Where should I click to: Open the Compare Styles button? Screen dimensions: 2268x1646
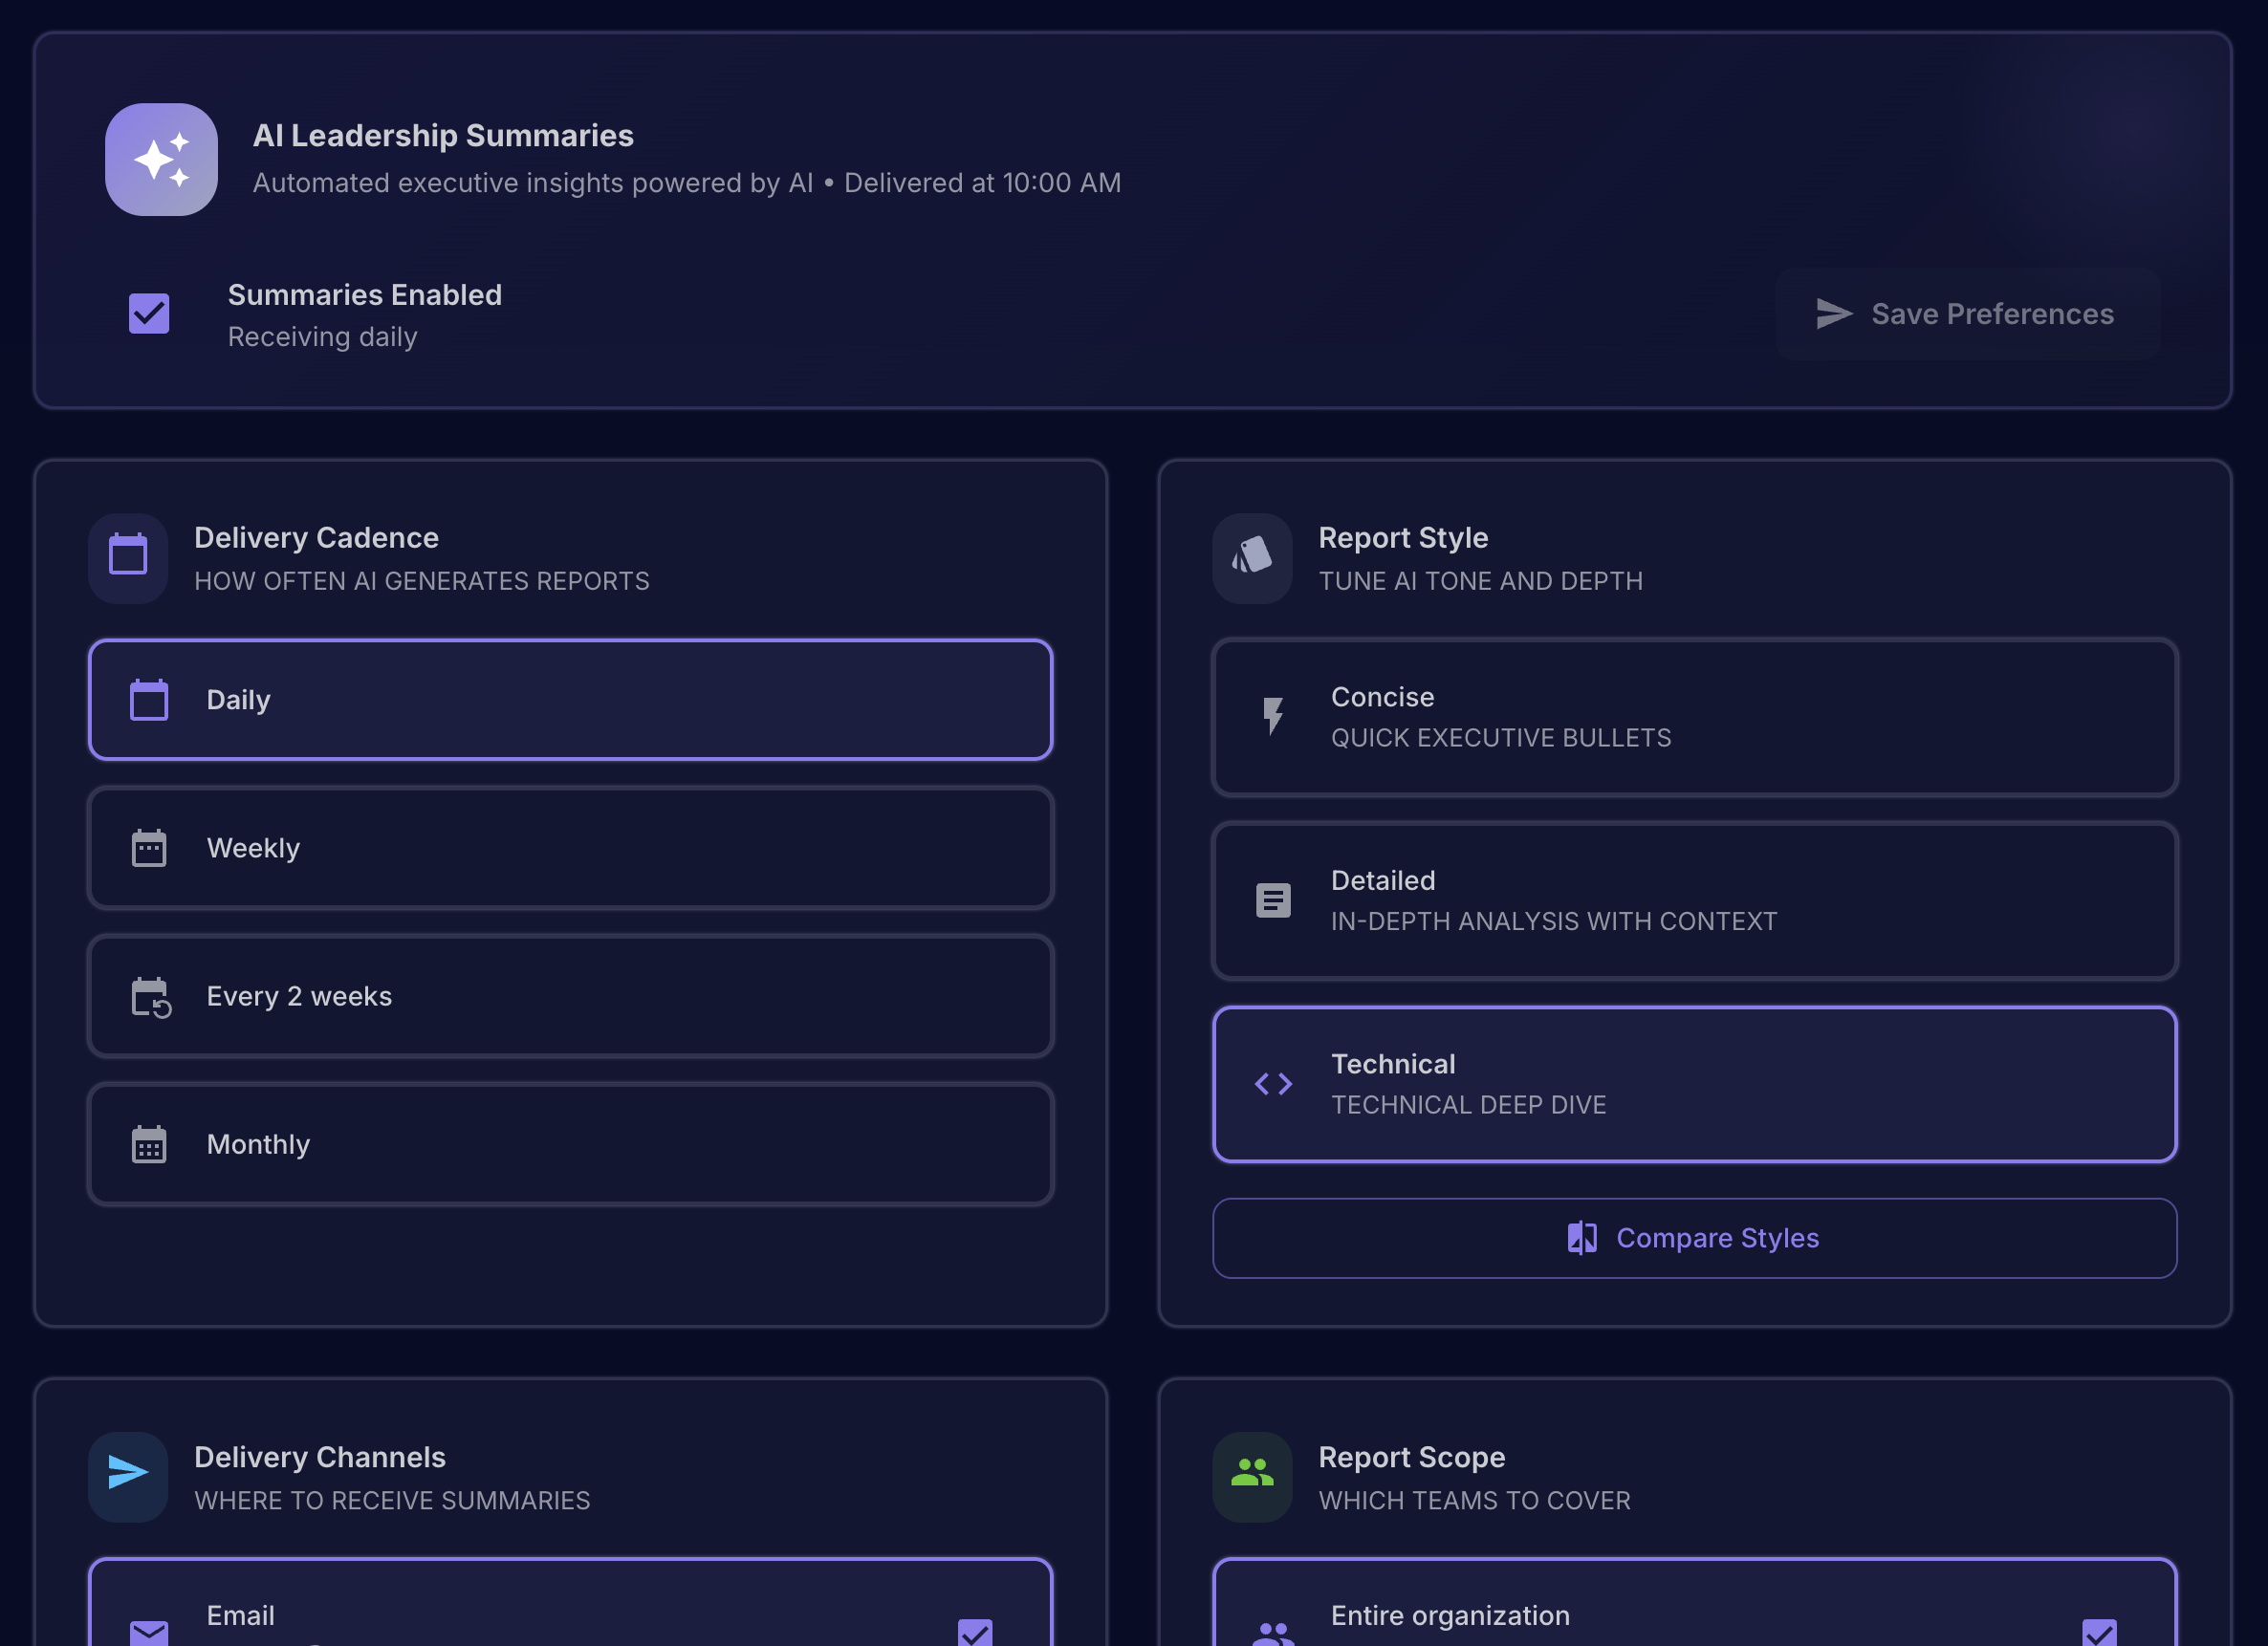1693,1238
